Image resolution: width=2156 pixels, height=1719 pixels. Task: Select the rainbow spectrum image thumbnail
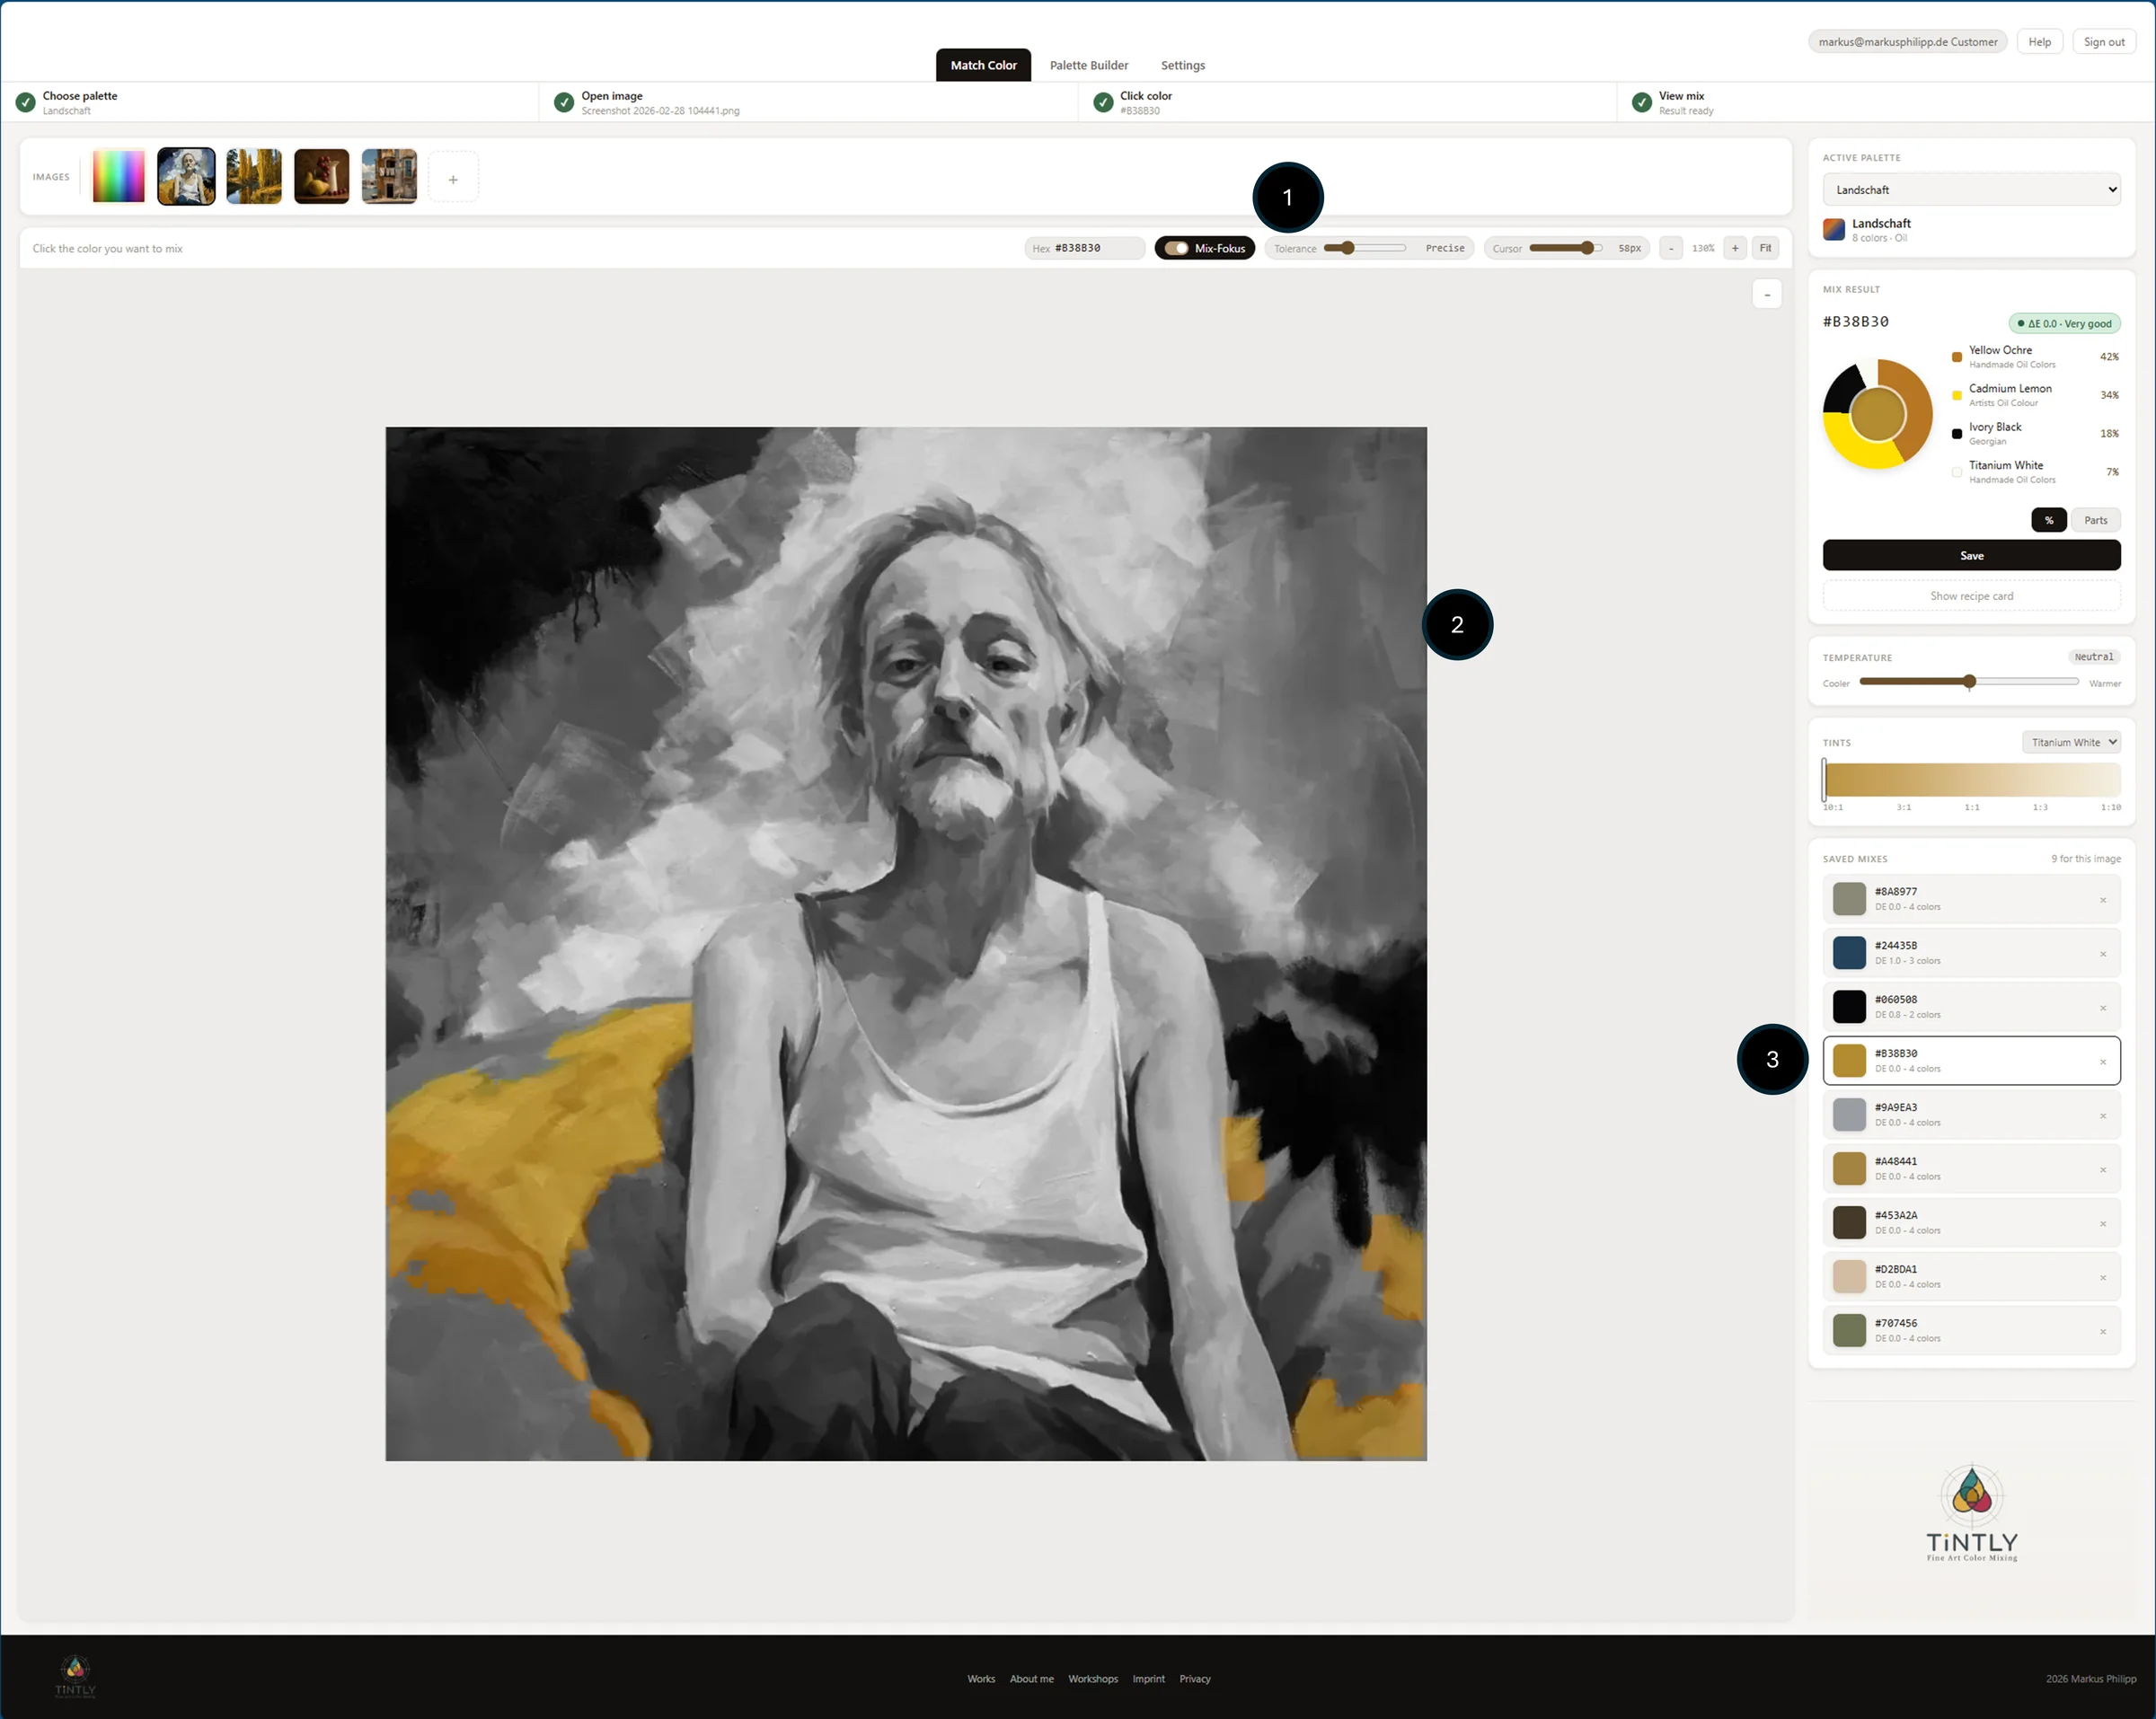pos(119,176)
